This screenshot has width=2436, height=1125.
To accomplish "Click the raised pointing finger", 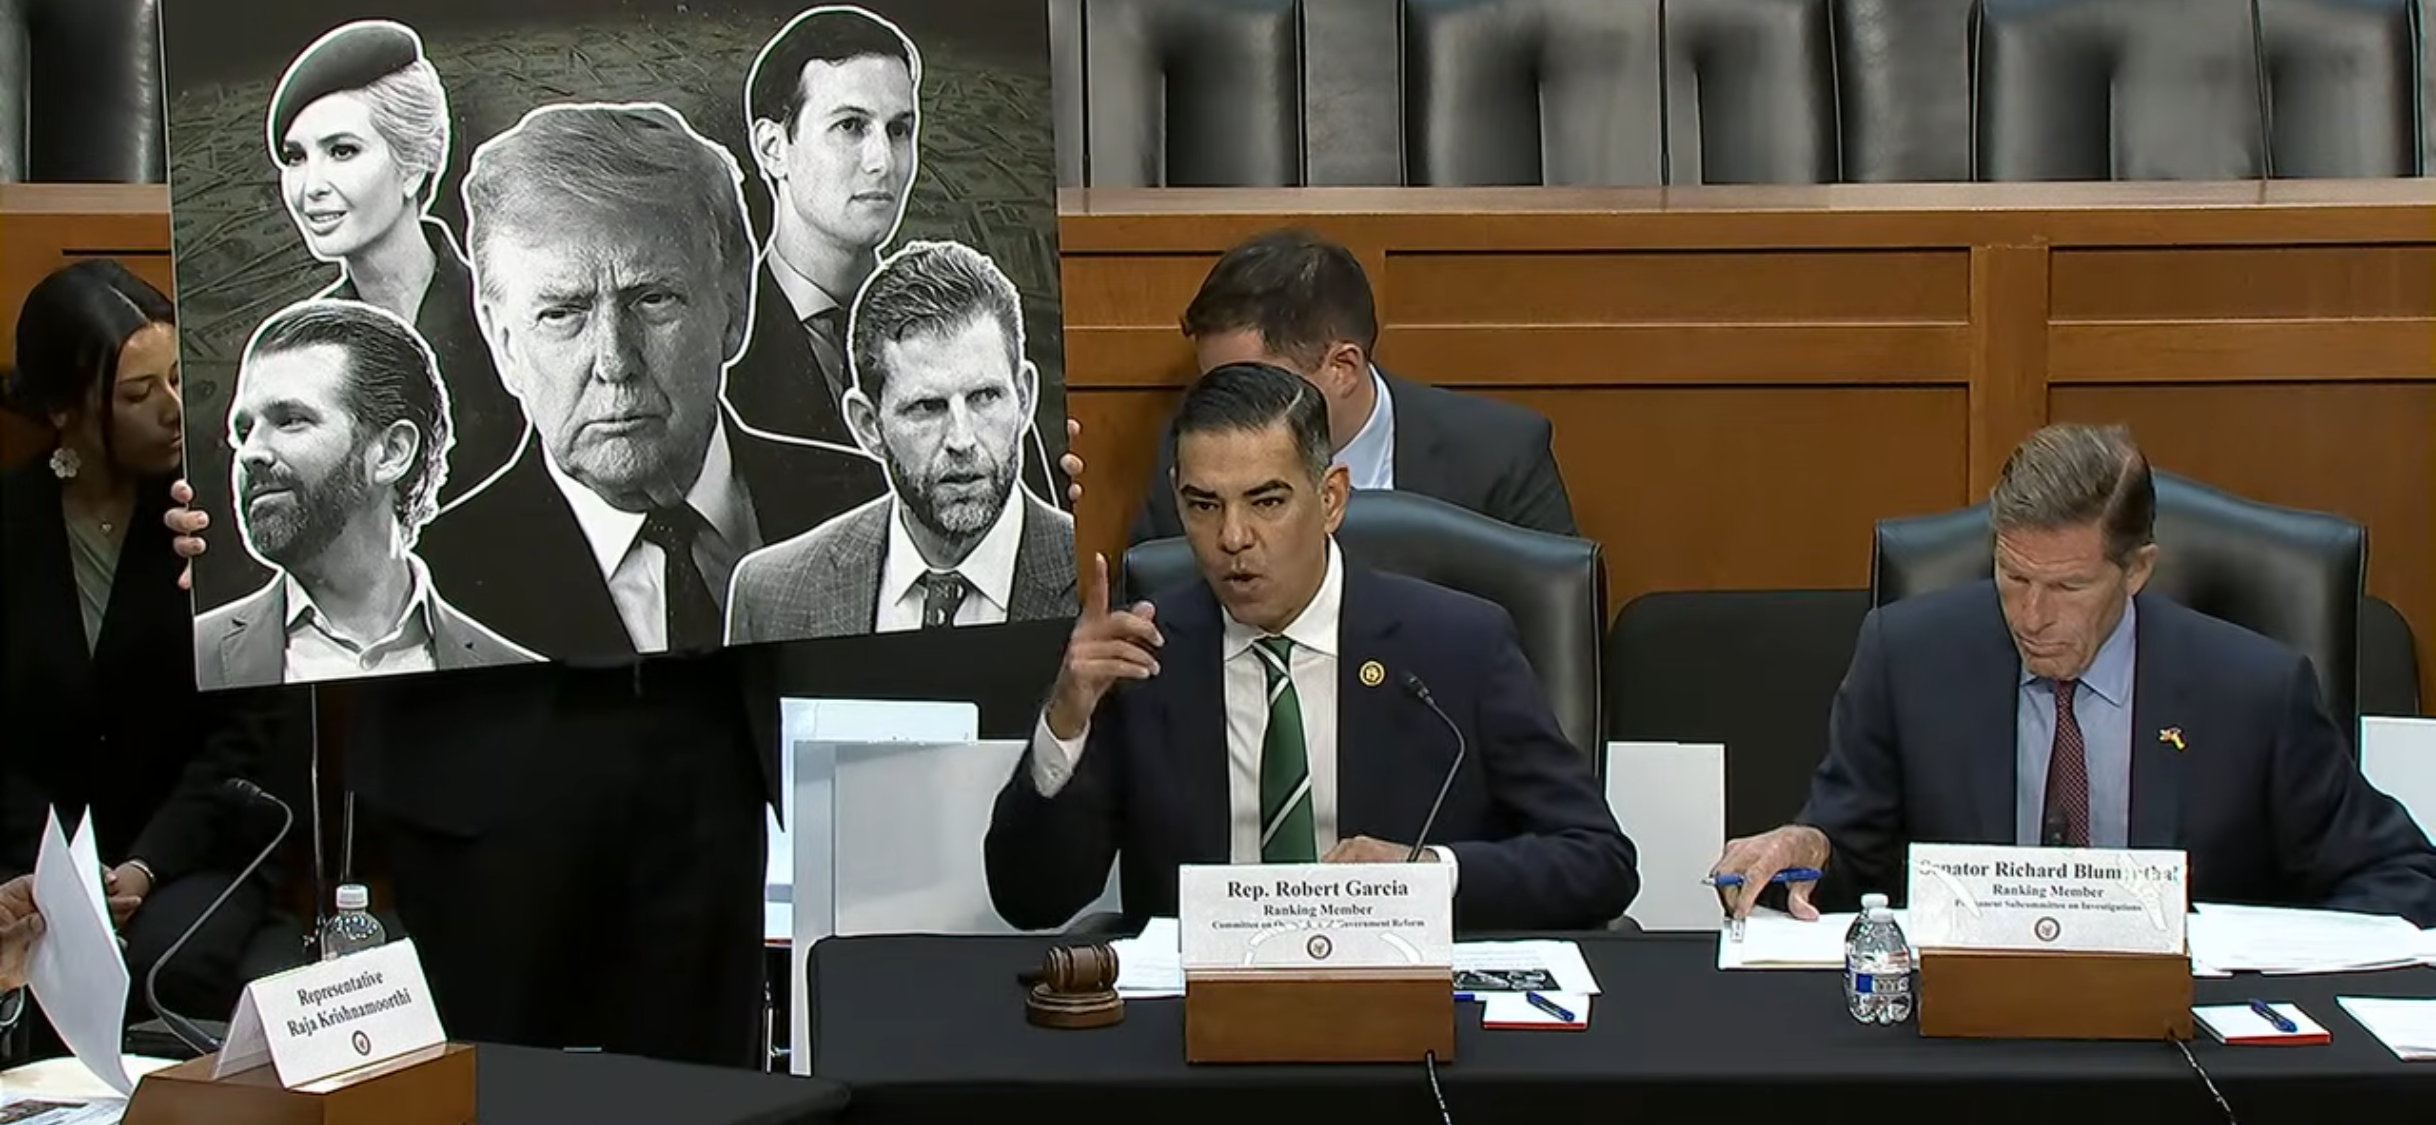I will click(1098, 592).
